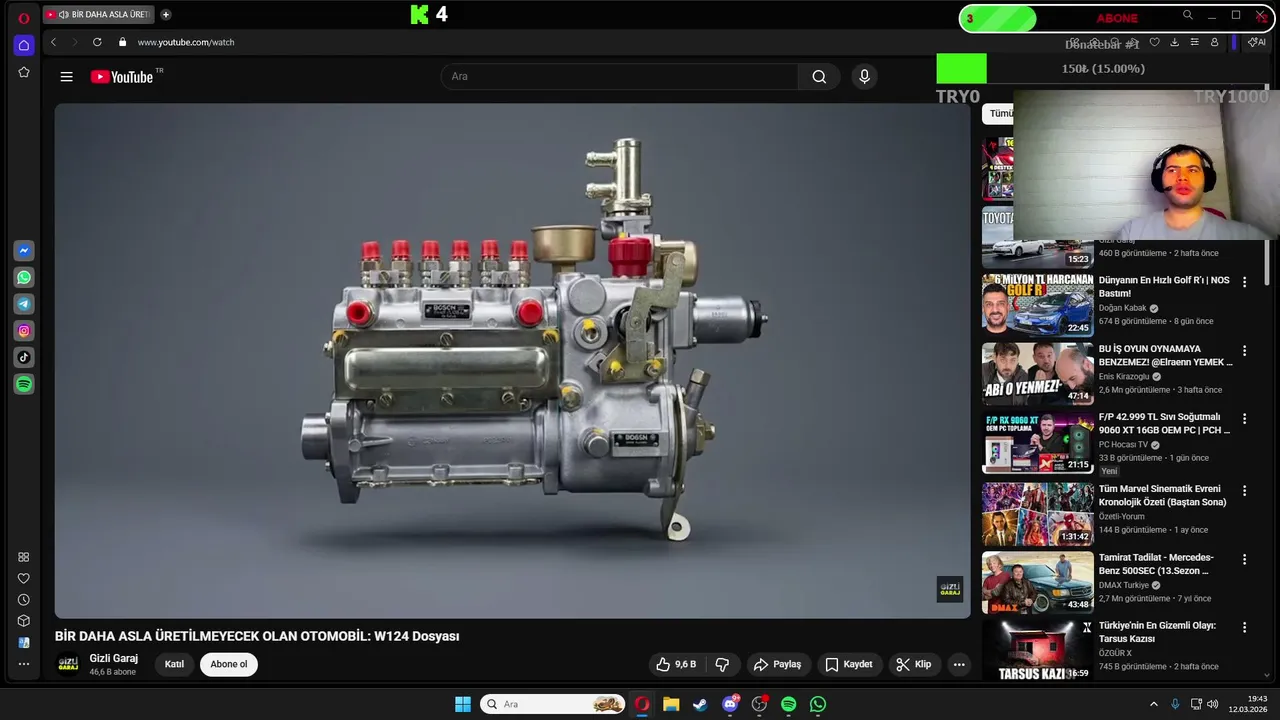Open the YouTube hamburger guide menu
The height and width of the screenshot is (720, 1280).
(x=66, y=77)
